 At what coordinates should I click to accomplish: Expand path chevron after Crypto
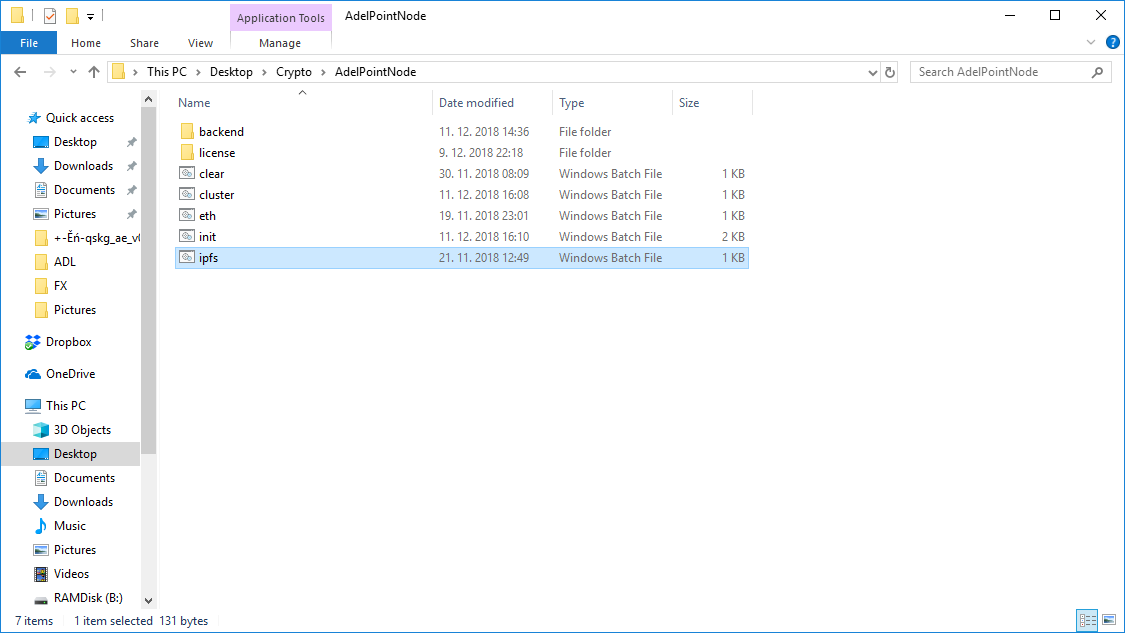click(323, 72)
